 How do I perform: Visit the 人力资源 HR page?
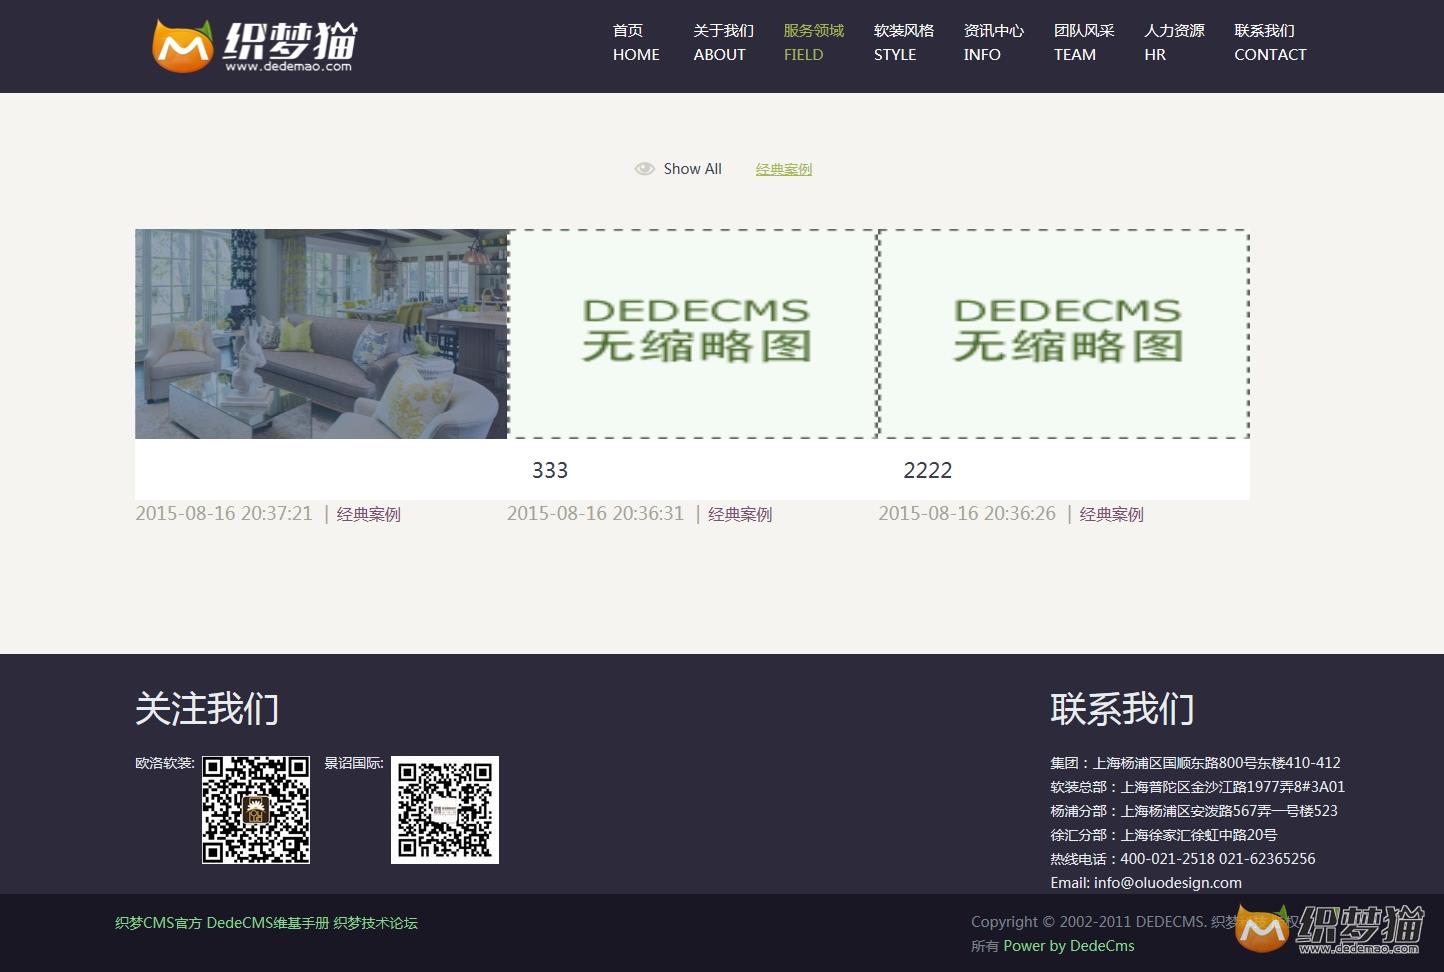pyautogui.click(x=1174, y=43)
